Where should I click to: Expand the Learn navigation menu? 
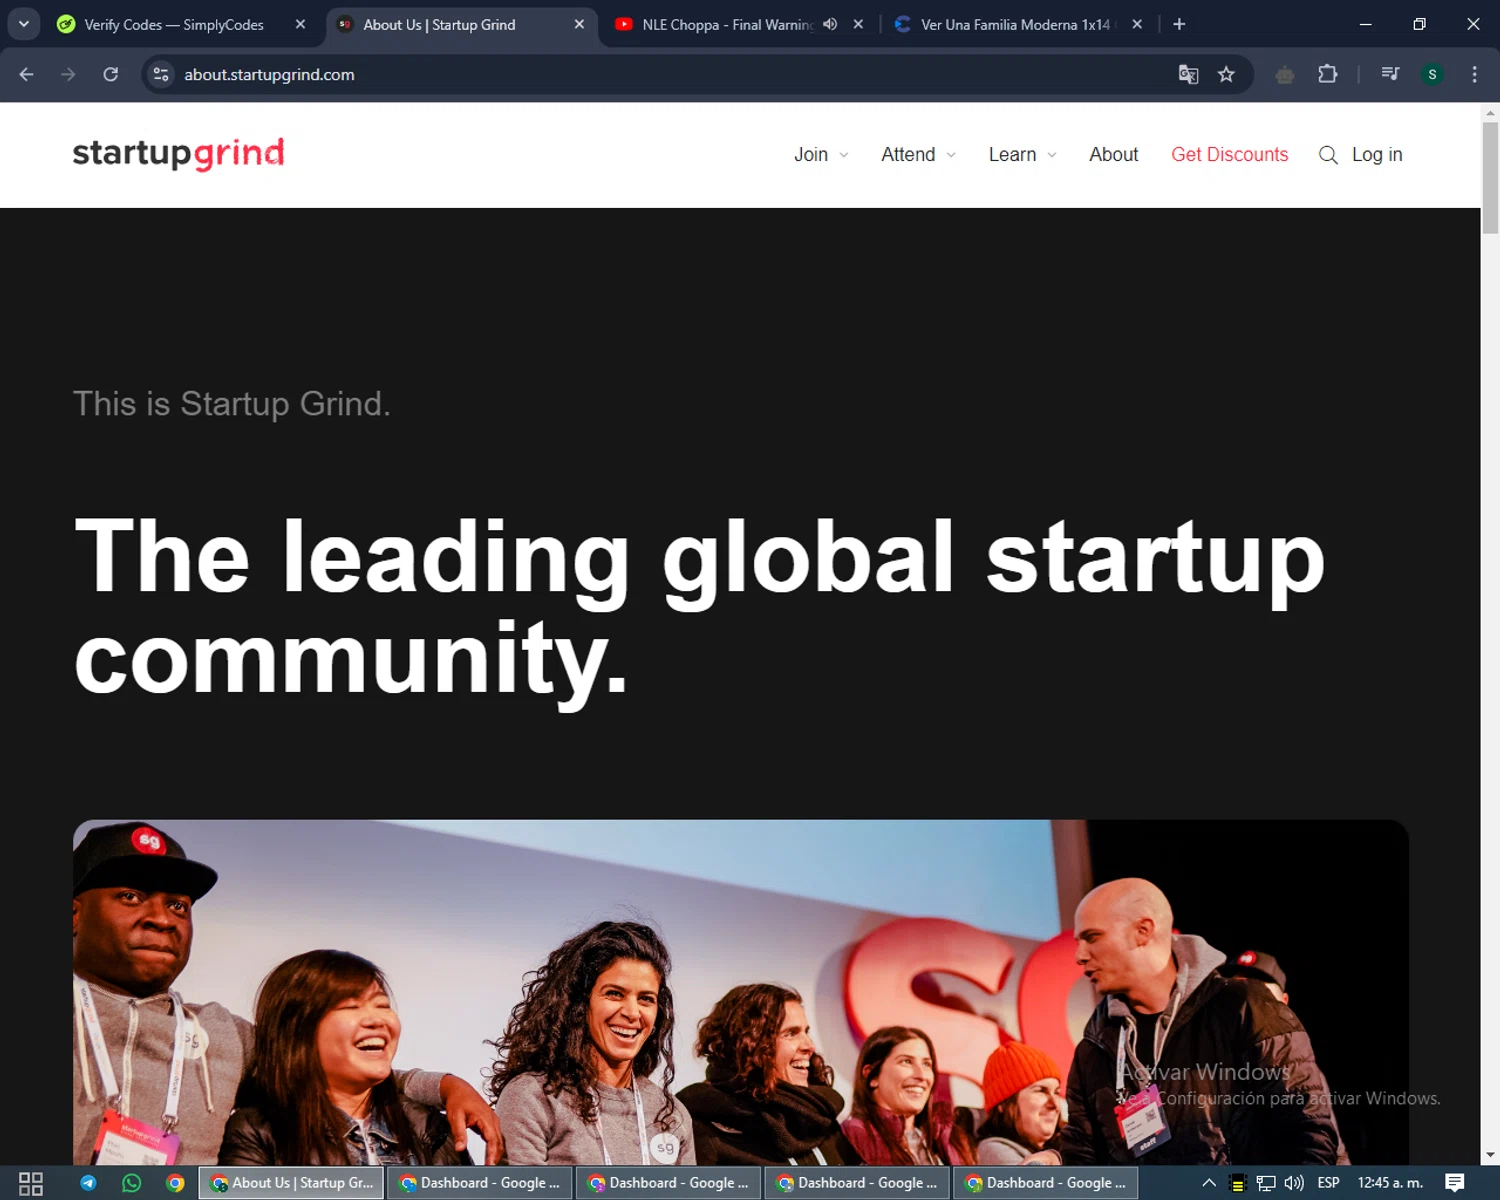(1022, 155)
